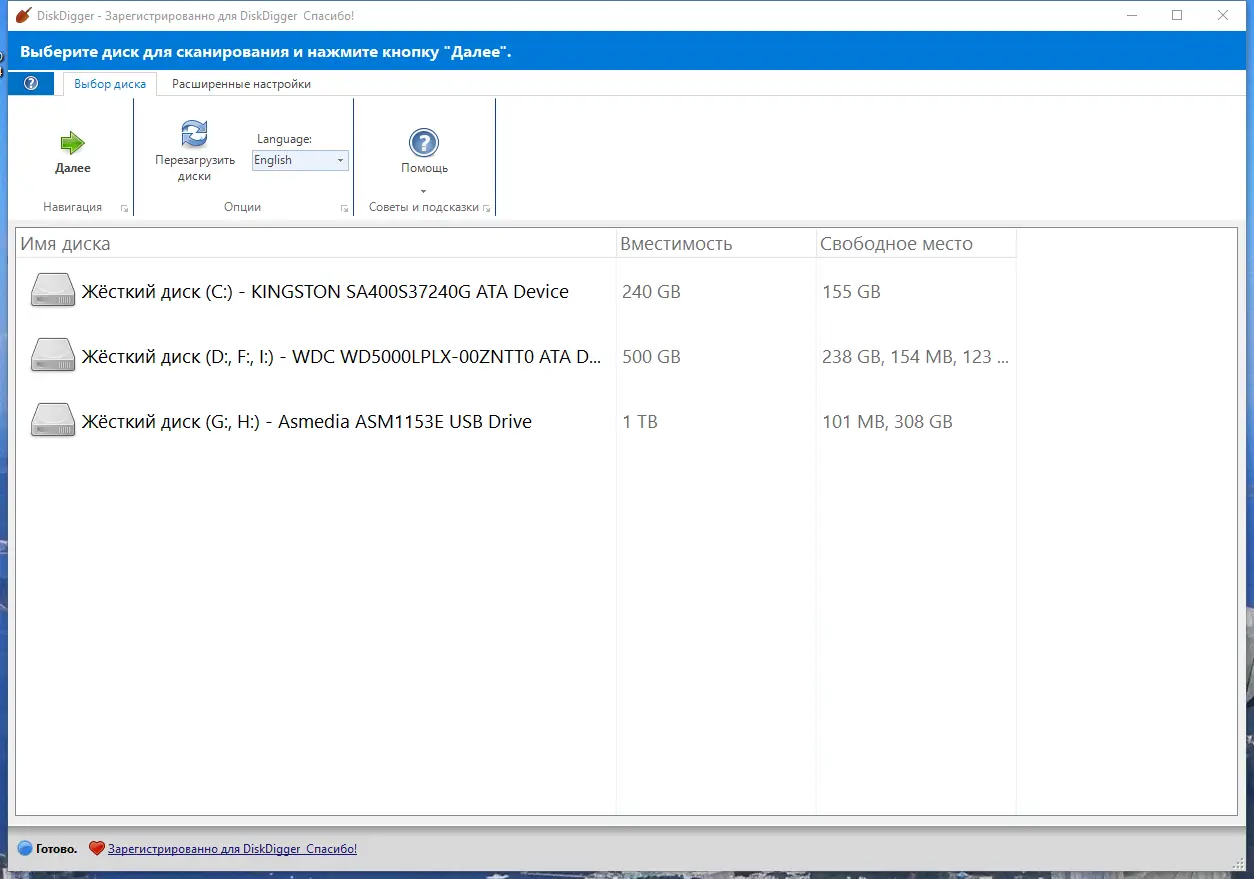Select row Жёсткий диск (D:, F:, I:) WDC

[x=516, y=356]
